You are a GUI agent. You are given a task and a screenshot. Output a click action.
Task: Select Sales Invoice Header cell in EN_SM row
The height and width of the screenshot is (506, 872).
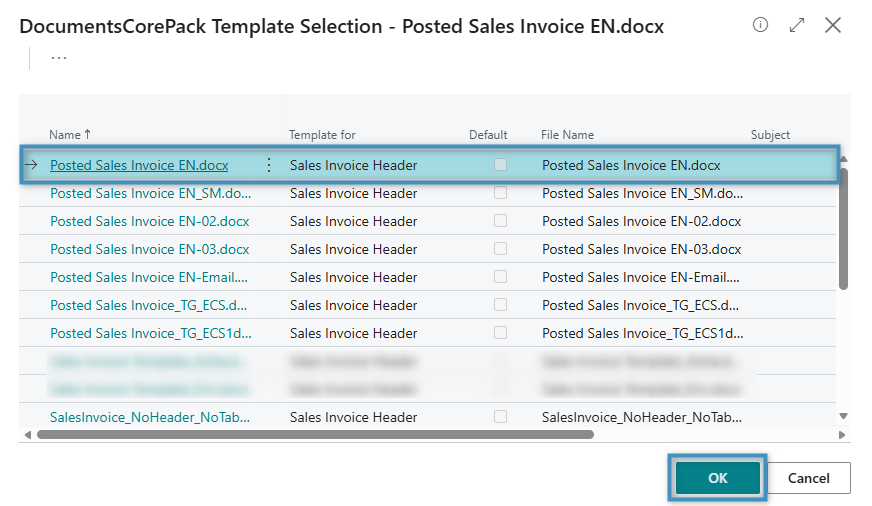(x=353, y=193)
